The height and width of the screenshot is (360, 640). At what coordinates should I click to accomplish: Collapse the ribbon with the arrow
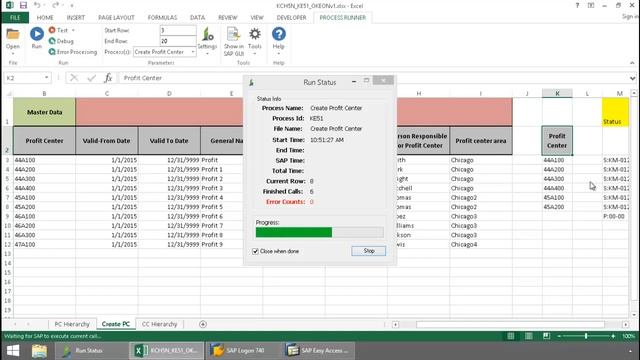point(632,63)
